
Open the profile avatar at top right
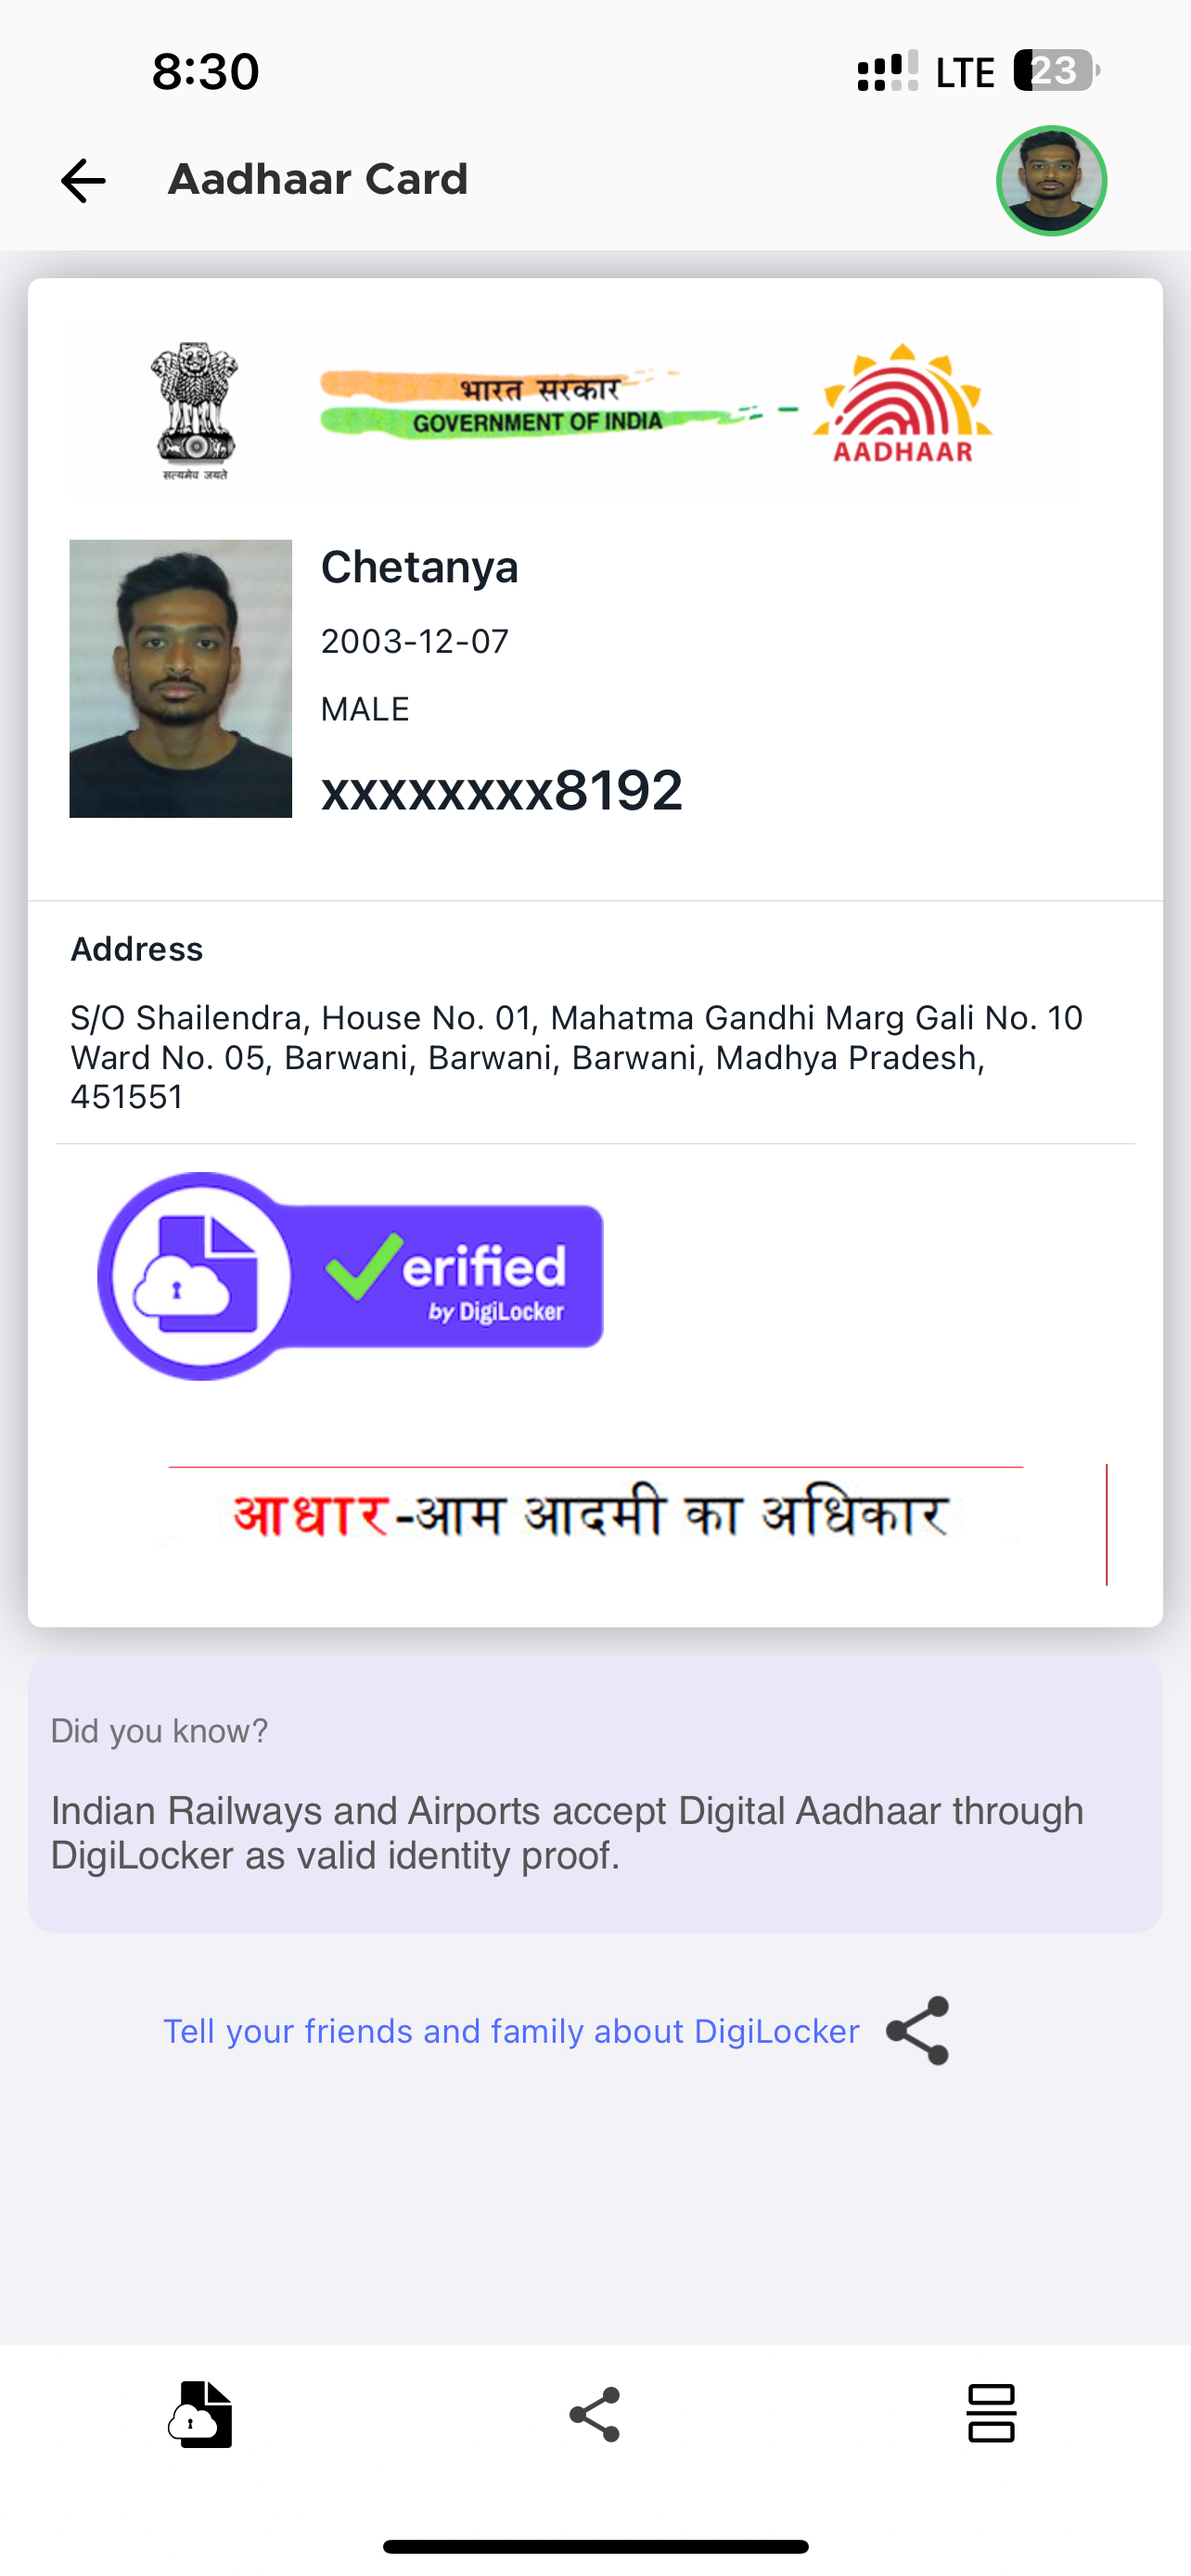point(1051,181)
